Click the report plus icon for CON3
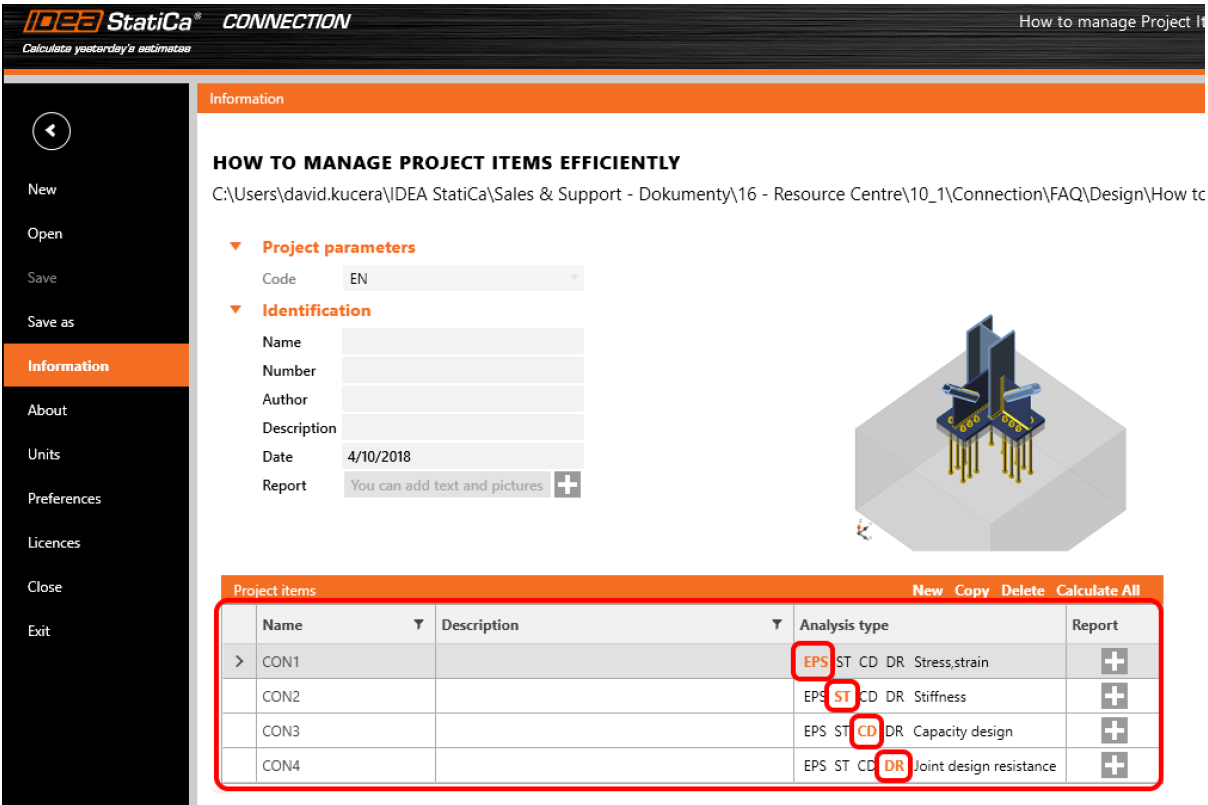Screen dimensions: 1208x805 1114,731
